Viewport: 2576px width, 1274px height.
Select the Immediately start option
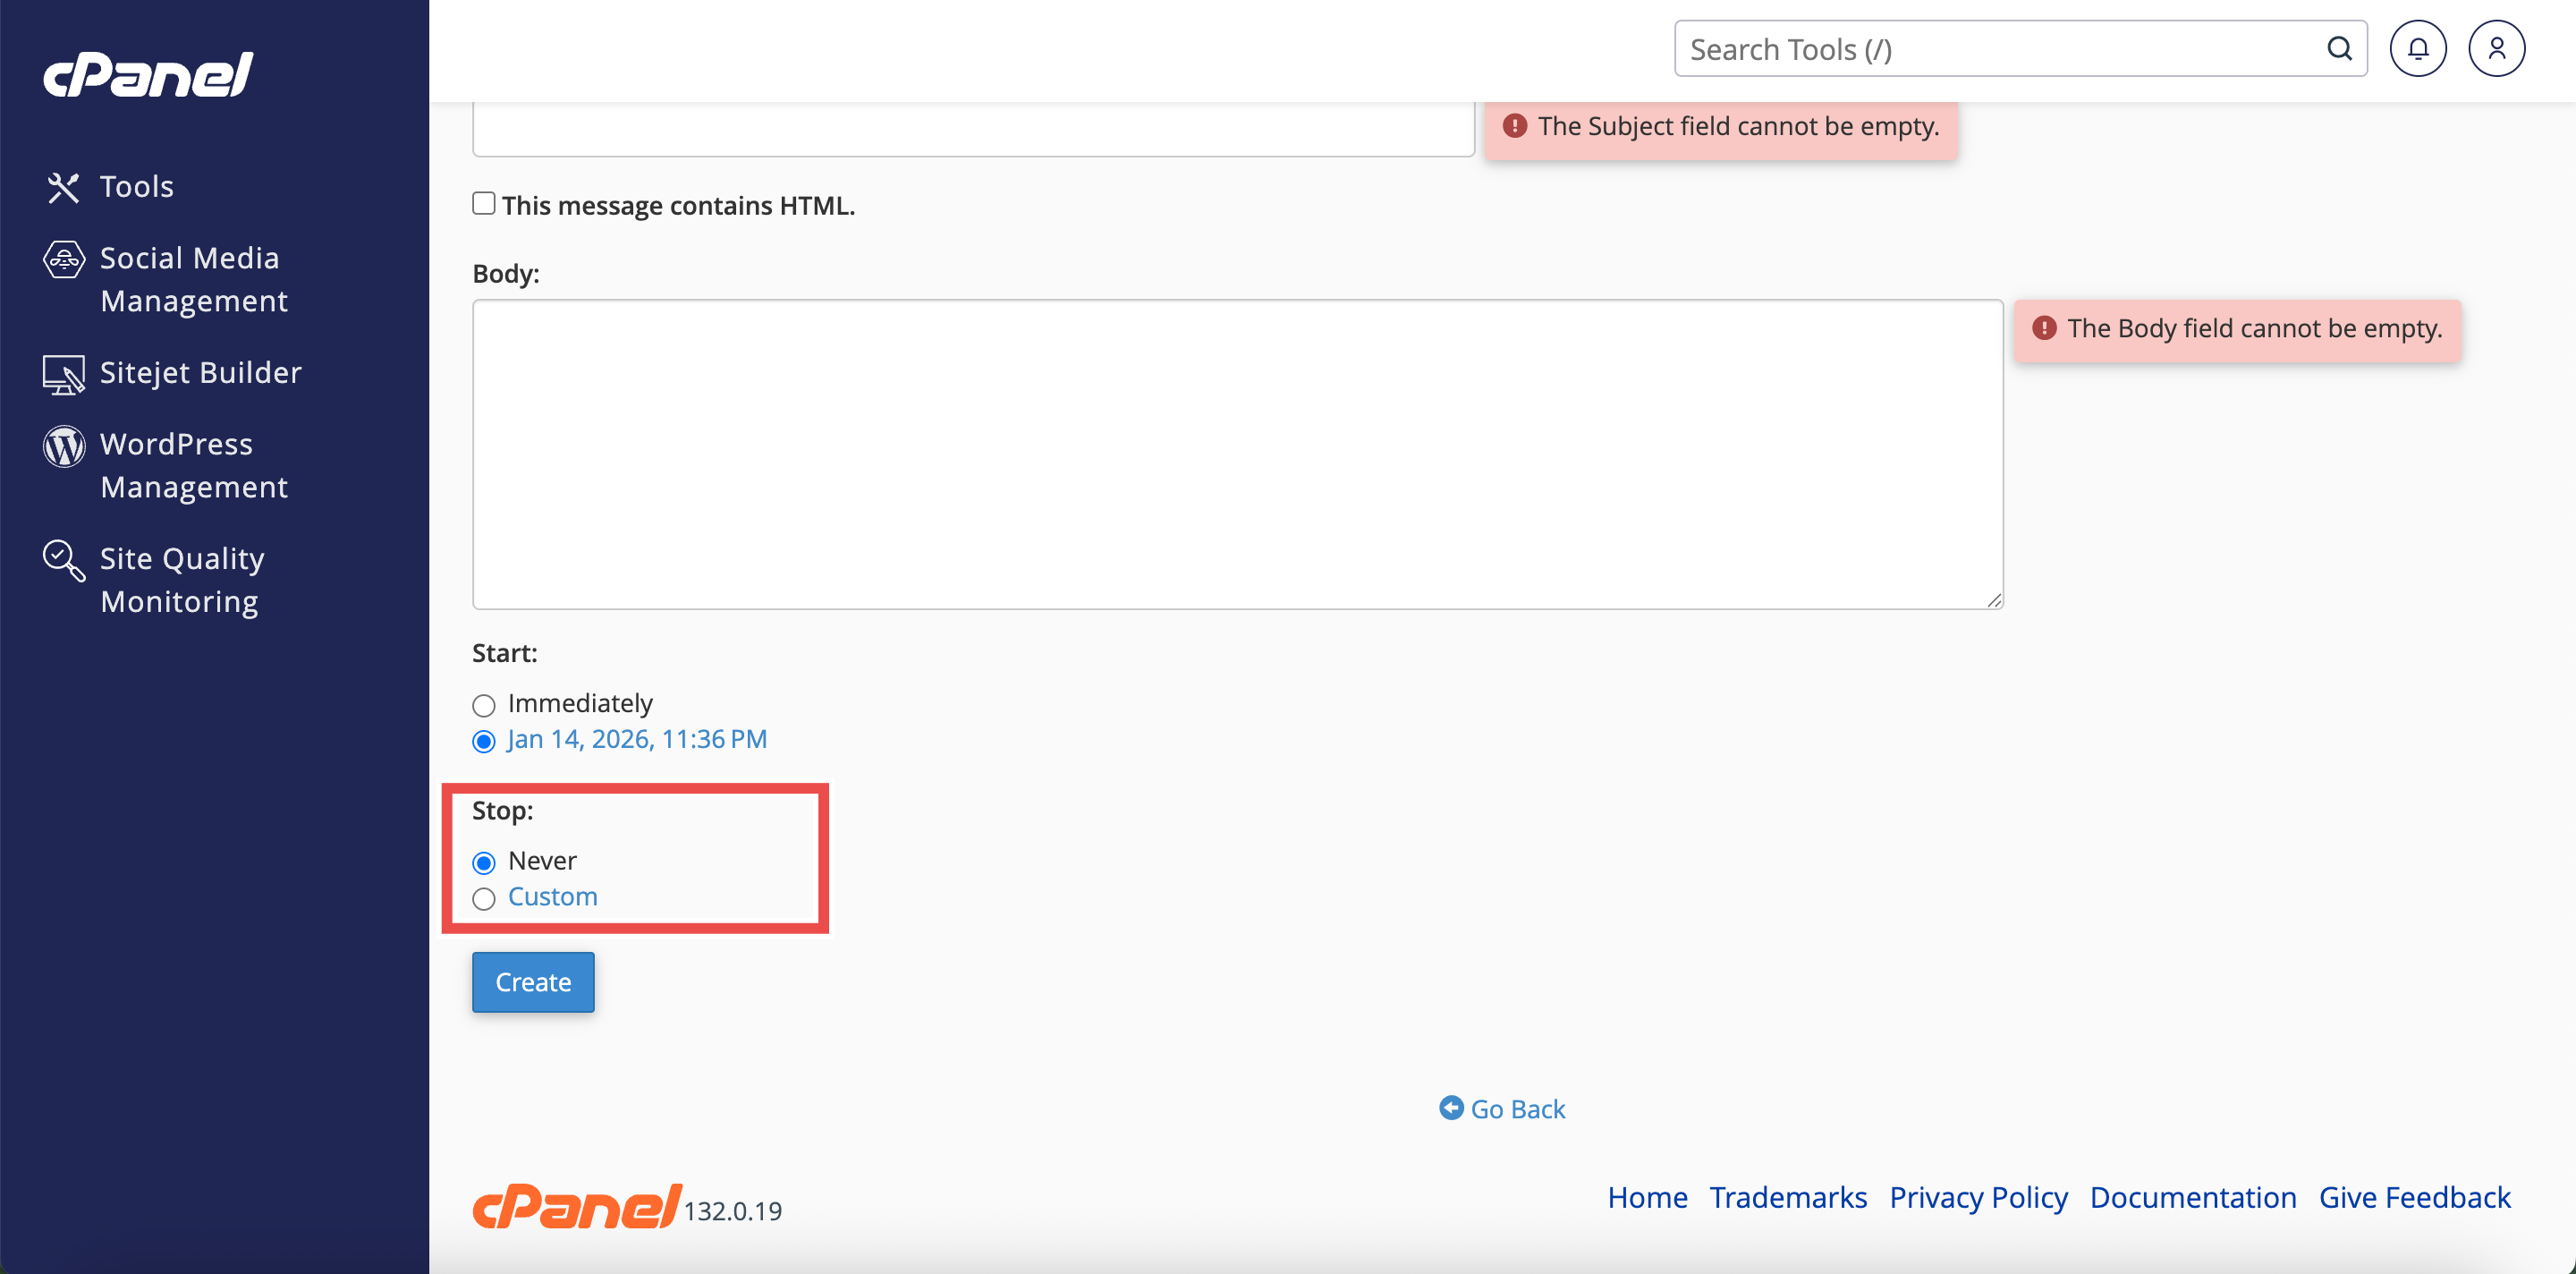click(x=484, y=706)
